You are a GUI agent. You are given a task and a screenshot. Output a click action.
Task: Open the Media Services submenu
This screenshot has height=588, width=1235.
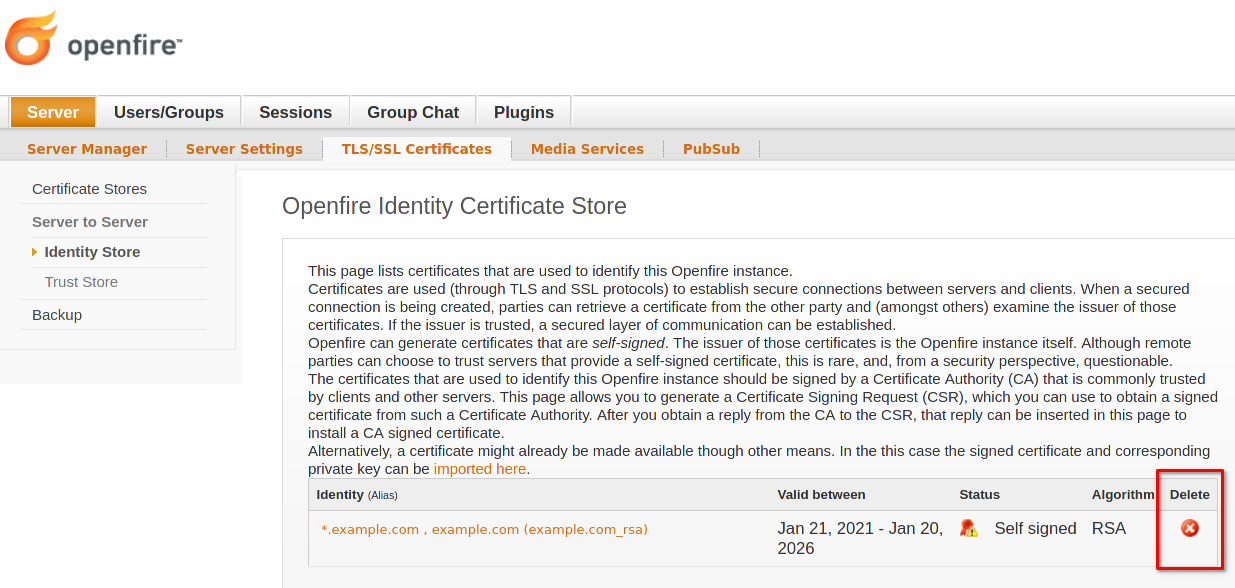587,149
